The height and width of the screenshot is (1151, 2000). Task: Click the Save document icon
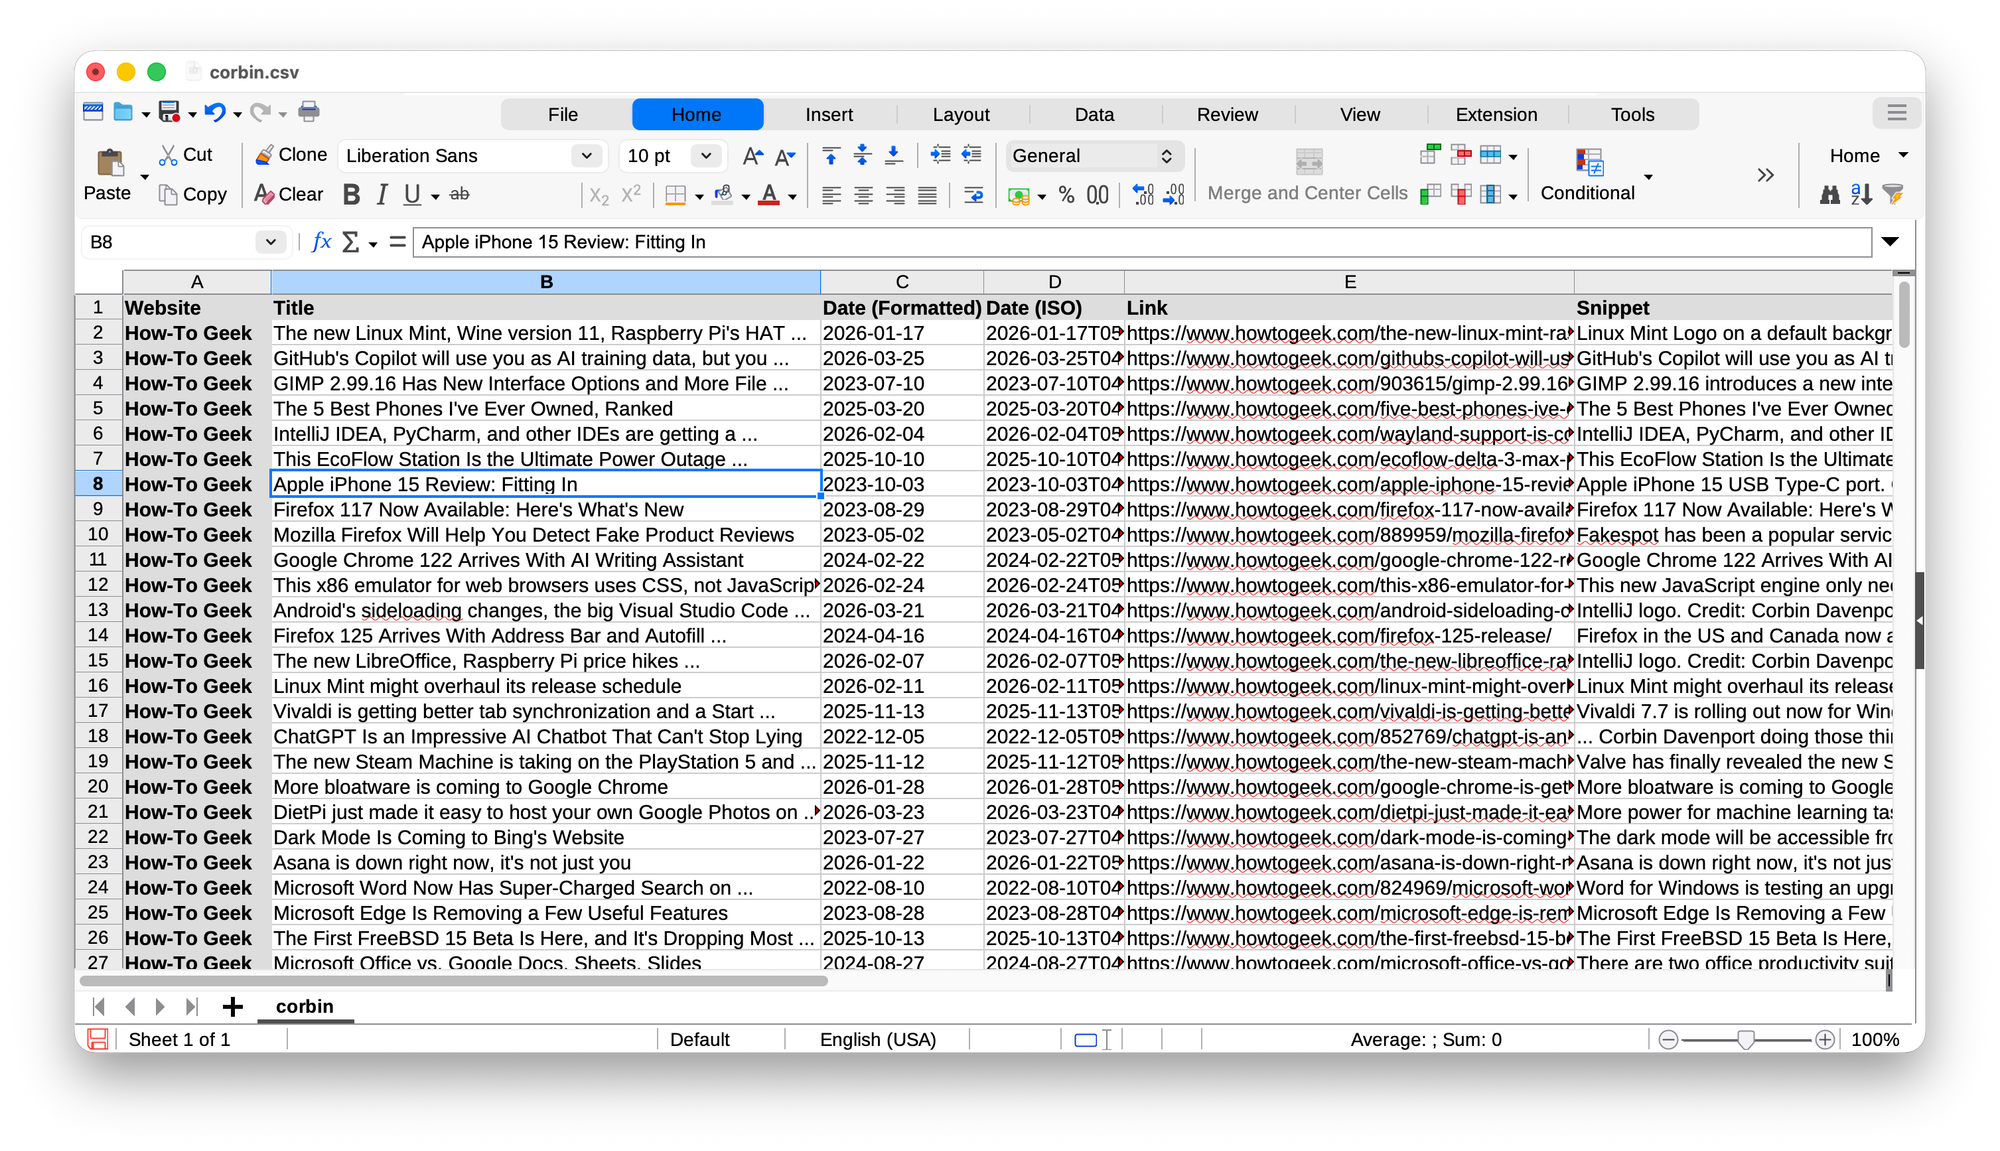pos(170,112)
